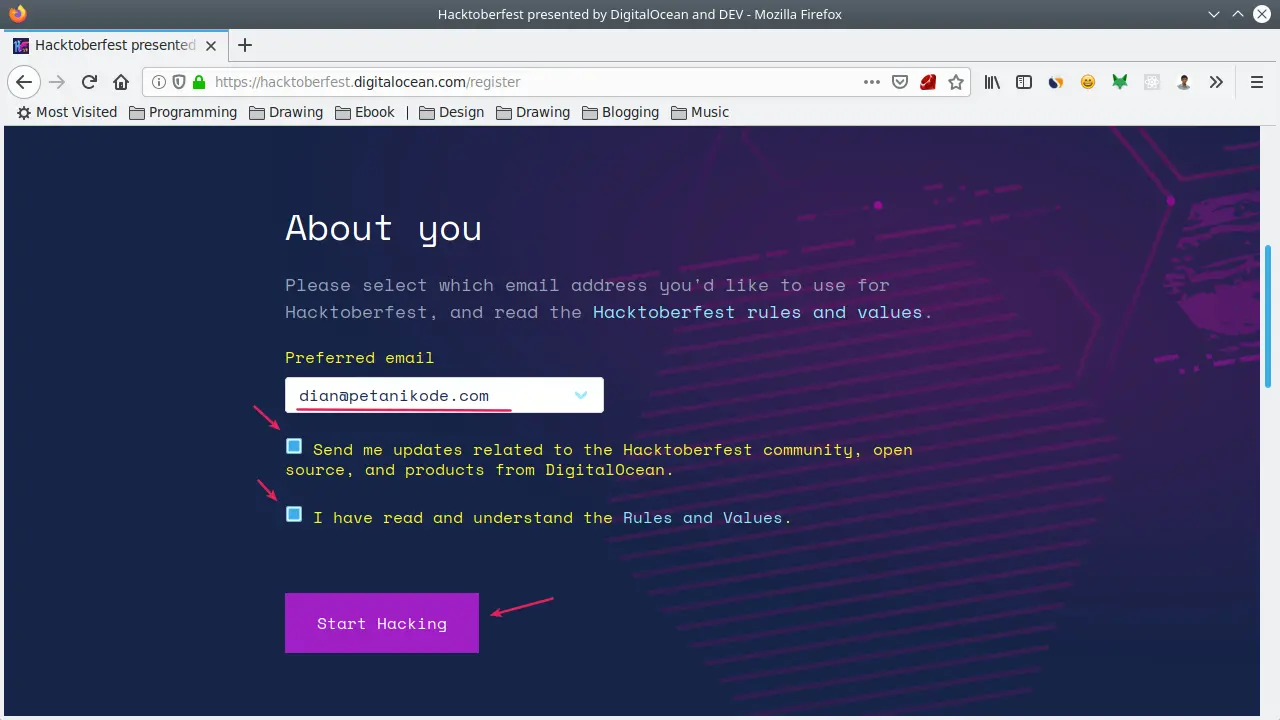The height and width of the screenshot is (720, 1280).
Task: Reload the current page
Action: click(x=89, y=82)
